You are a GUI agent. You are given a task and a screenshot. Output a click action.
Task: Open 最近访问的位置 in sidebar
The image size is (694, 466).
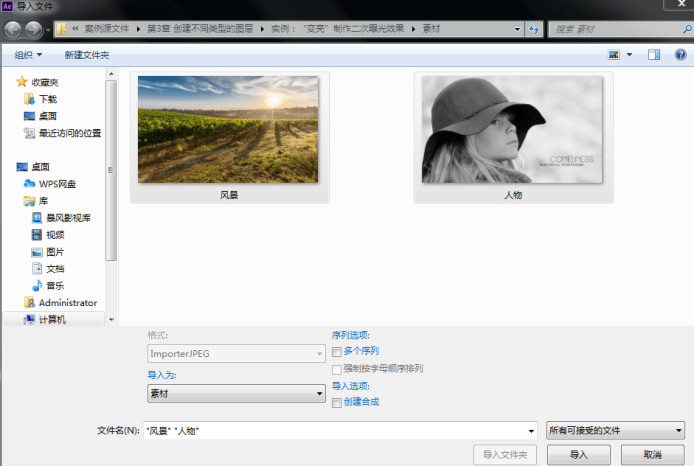62,133
